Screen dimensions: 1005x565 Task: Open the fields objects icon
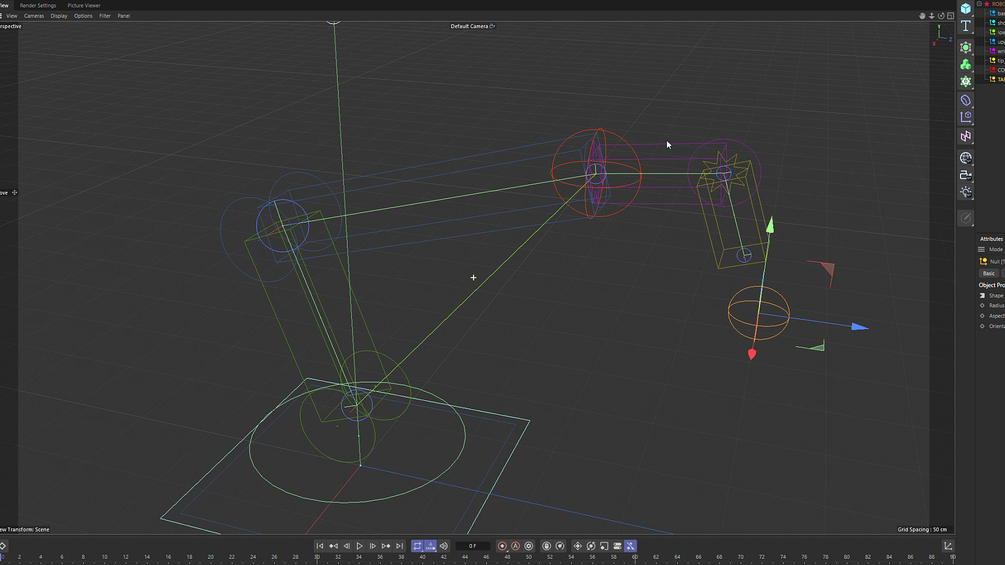pos(966,136)
